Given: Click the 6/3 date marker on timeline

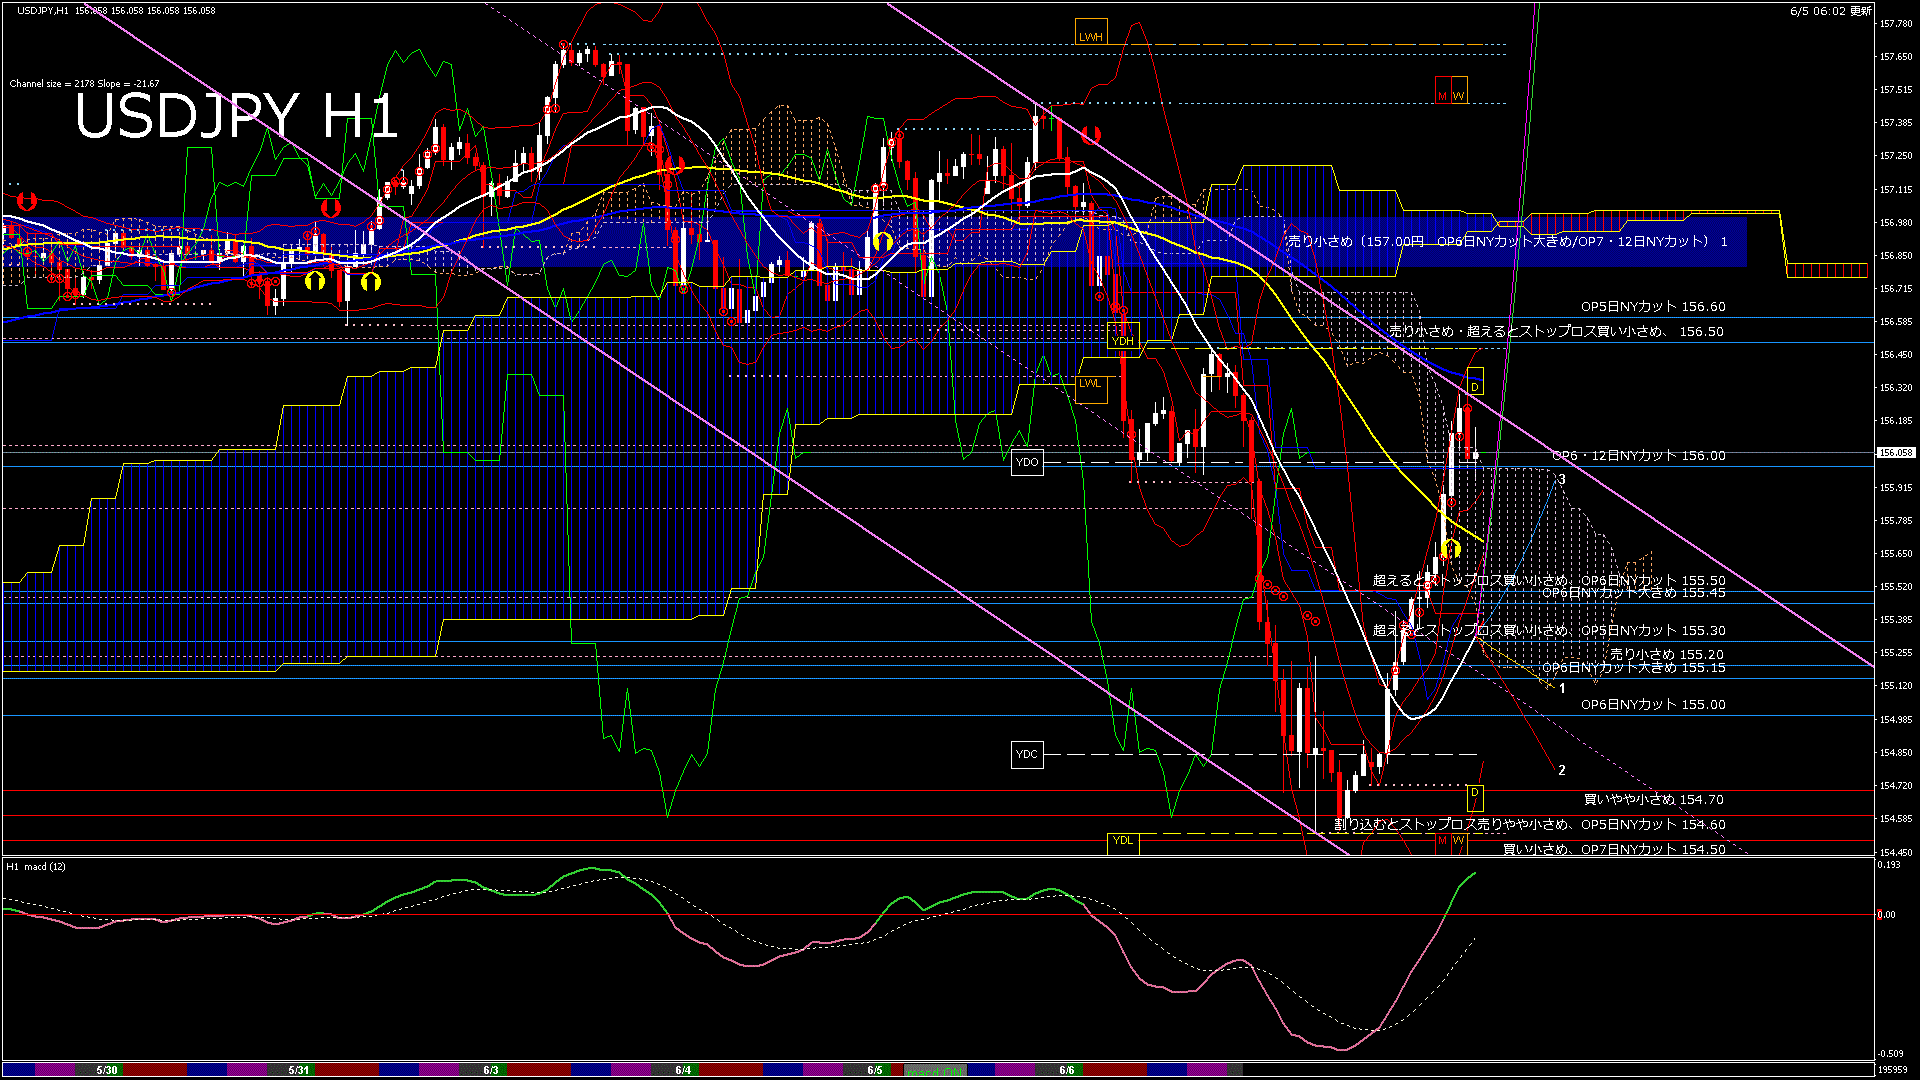Looking at the screenshot, I should point(491,1070).
